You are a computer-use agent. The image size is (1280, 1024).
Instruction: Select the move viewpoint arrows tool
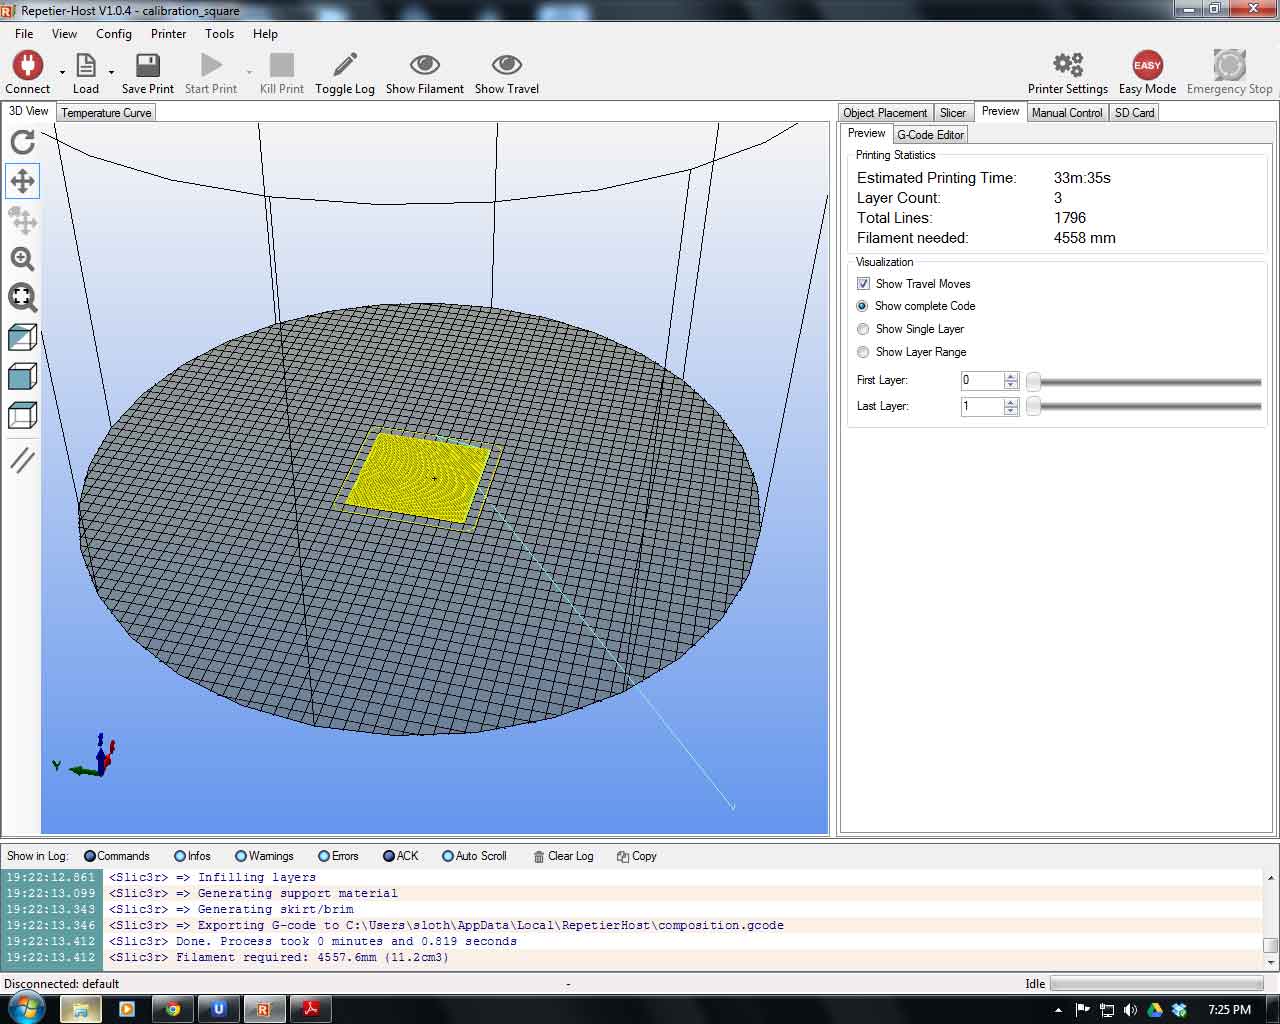click(x=22, y=181)
